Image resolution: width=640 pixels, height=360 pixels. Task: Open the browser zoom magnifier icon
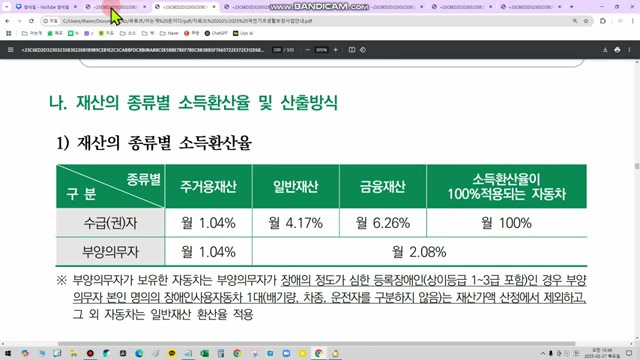pyautogui.click(x=575, y=21)
